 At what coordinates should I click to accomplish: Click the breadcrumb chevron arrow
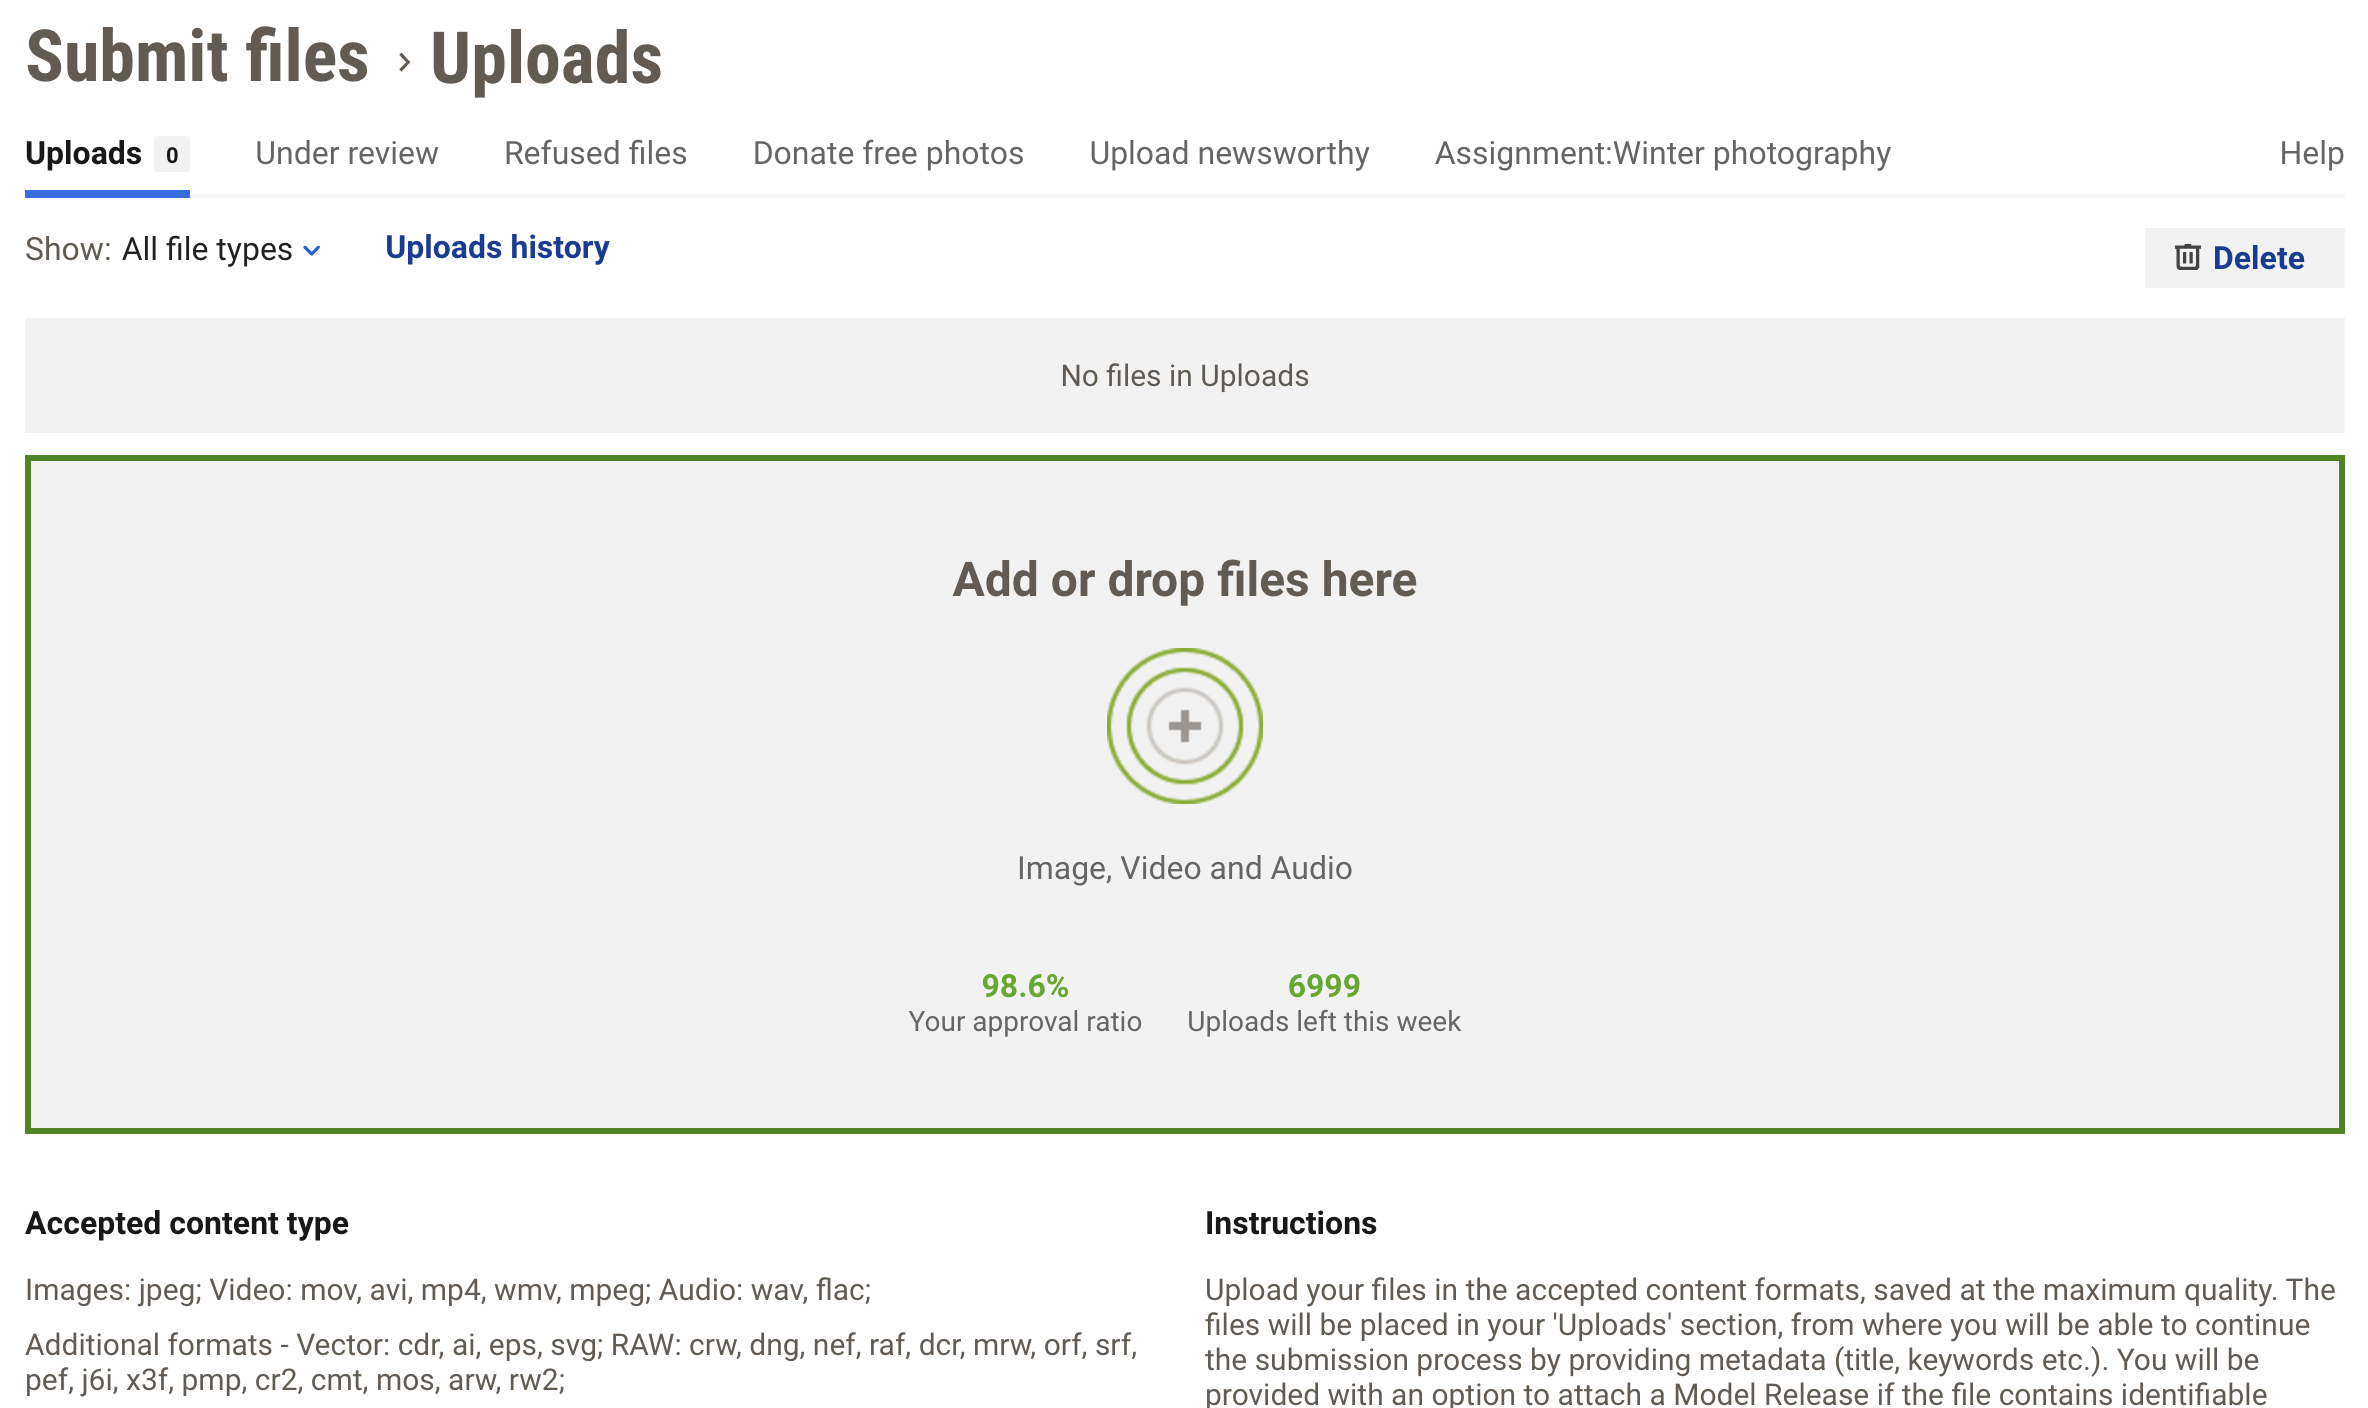[404, 62]
